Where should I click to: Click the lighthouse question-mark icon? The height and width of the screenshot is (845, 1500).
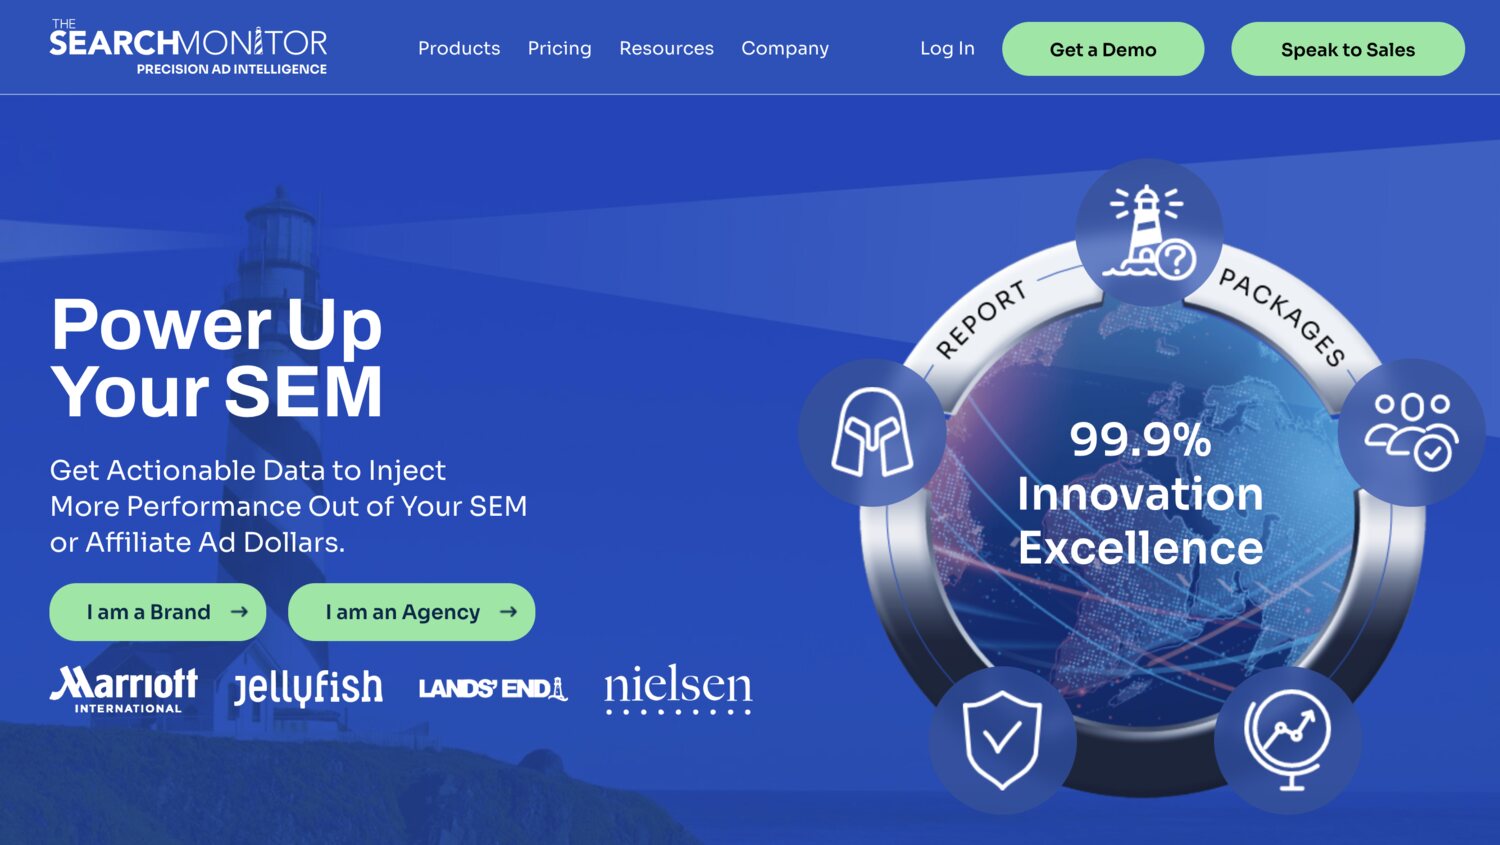(x=1149, y=232)
